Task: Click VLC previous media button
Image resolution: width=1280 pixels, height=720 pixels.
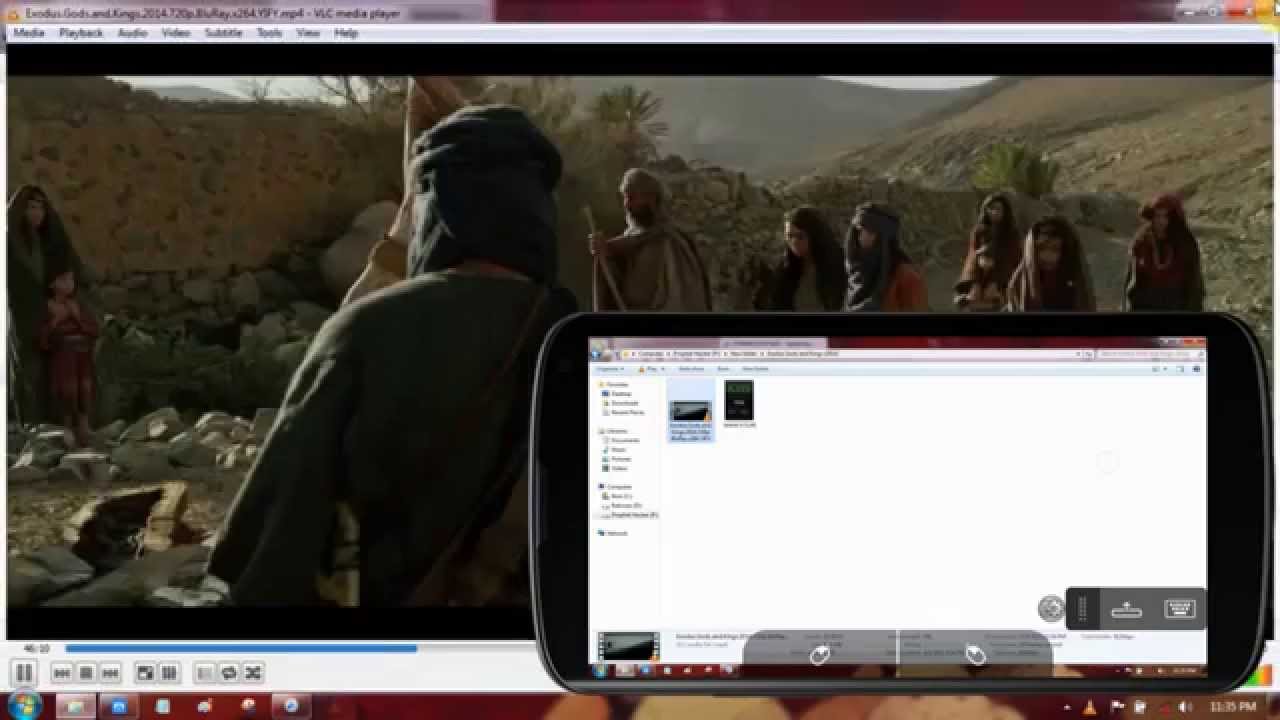Action: pyautogui.click(x=62, y=673)
